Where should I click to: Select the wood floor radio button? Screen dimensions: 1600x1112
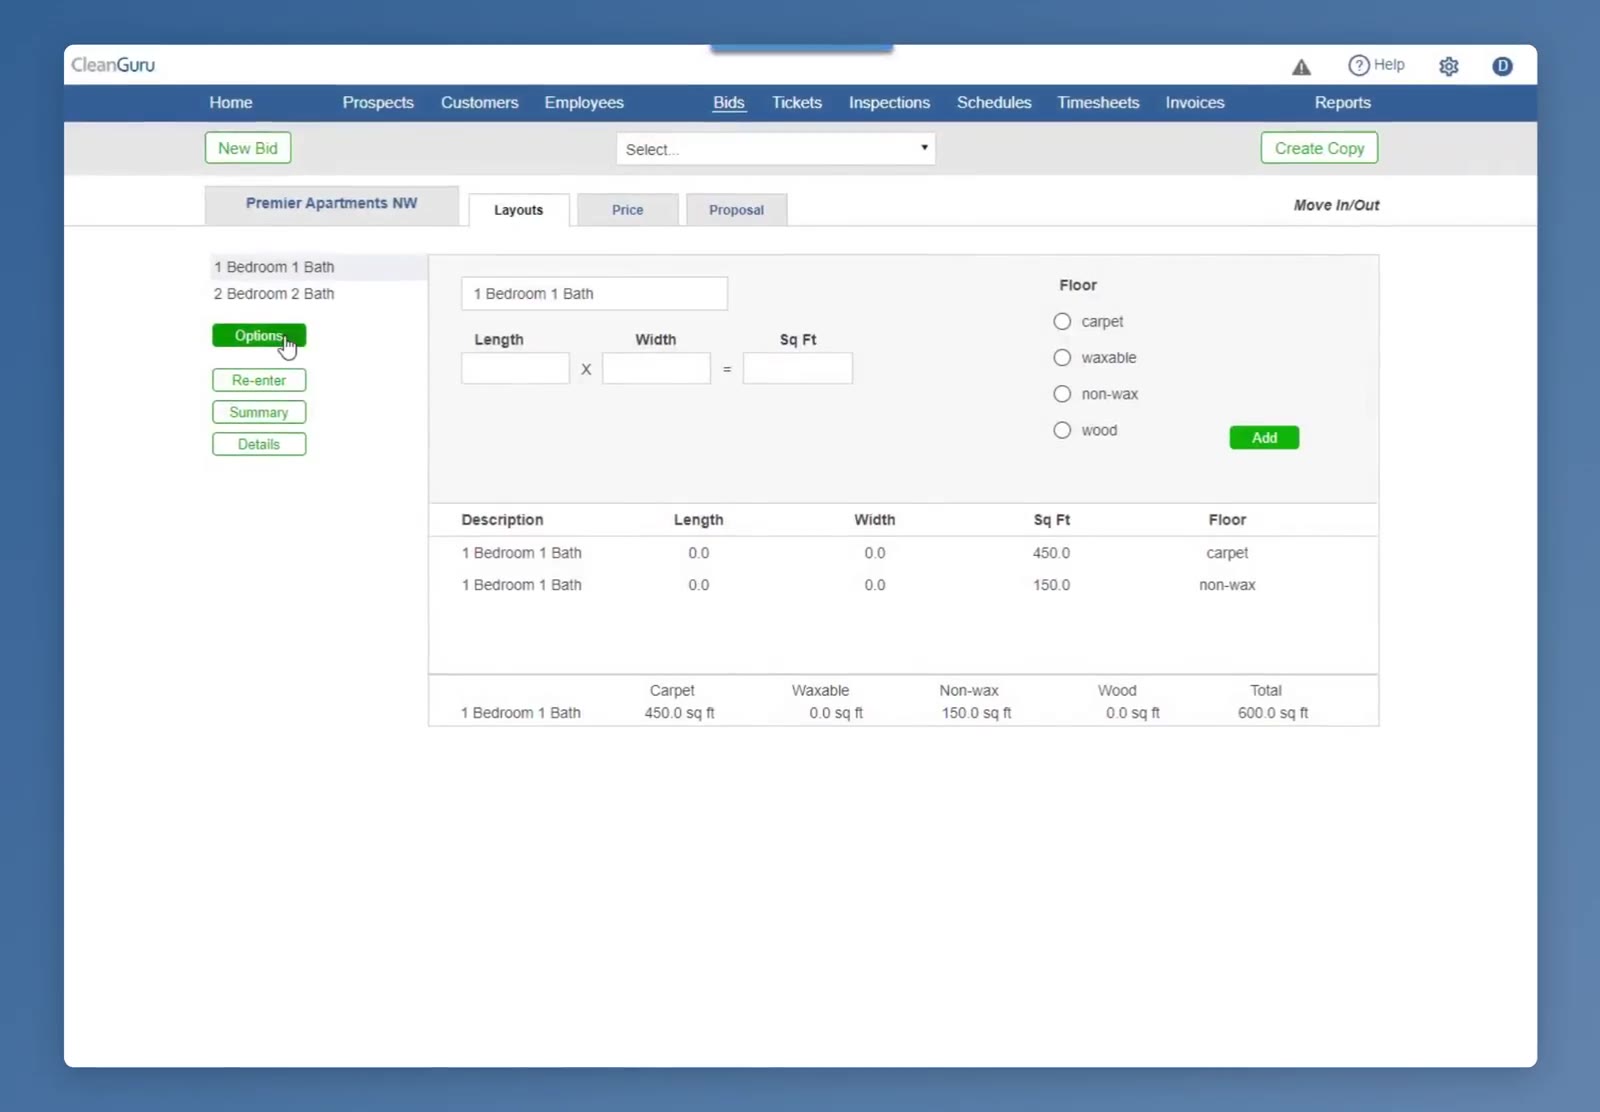[1062, 430]
